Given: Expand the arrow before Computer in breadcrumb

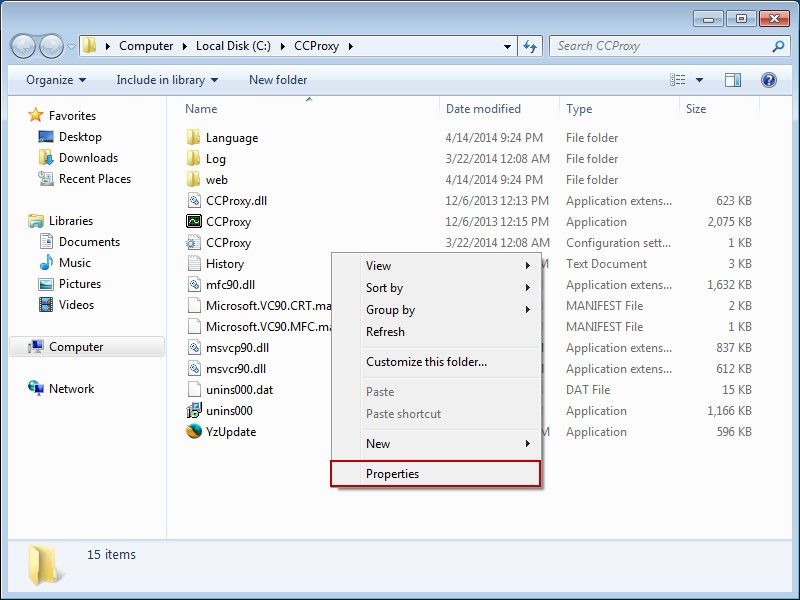Looking at the screenshot, I should [x=108, y=46].
